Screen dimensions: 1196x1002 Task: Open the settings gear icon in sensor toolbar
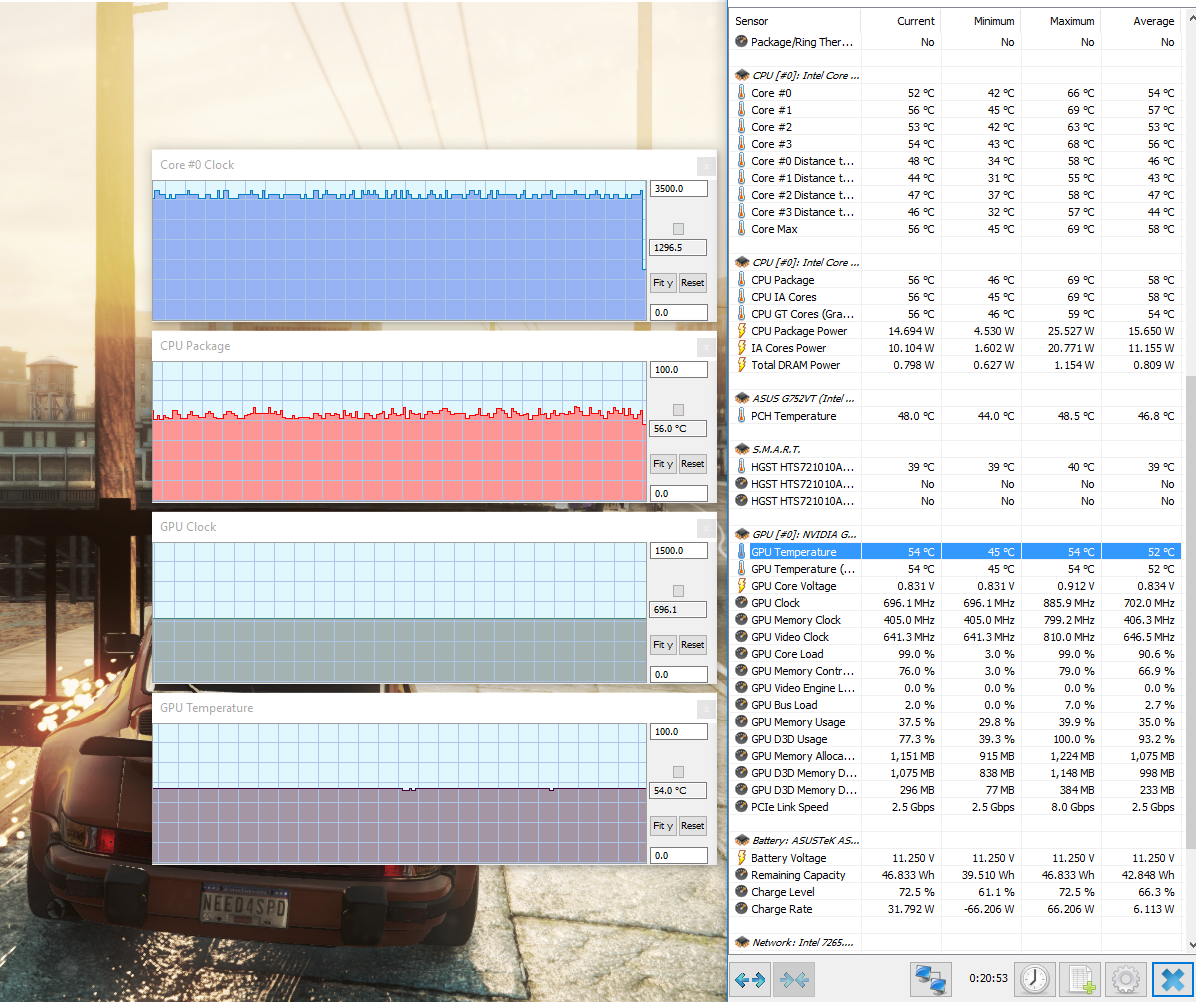pyautogui.click(x=1125, y=979)
